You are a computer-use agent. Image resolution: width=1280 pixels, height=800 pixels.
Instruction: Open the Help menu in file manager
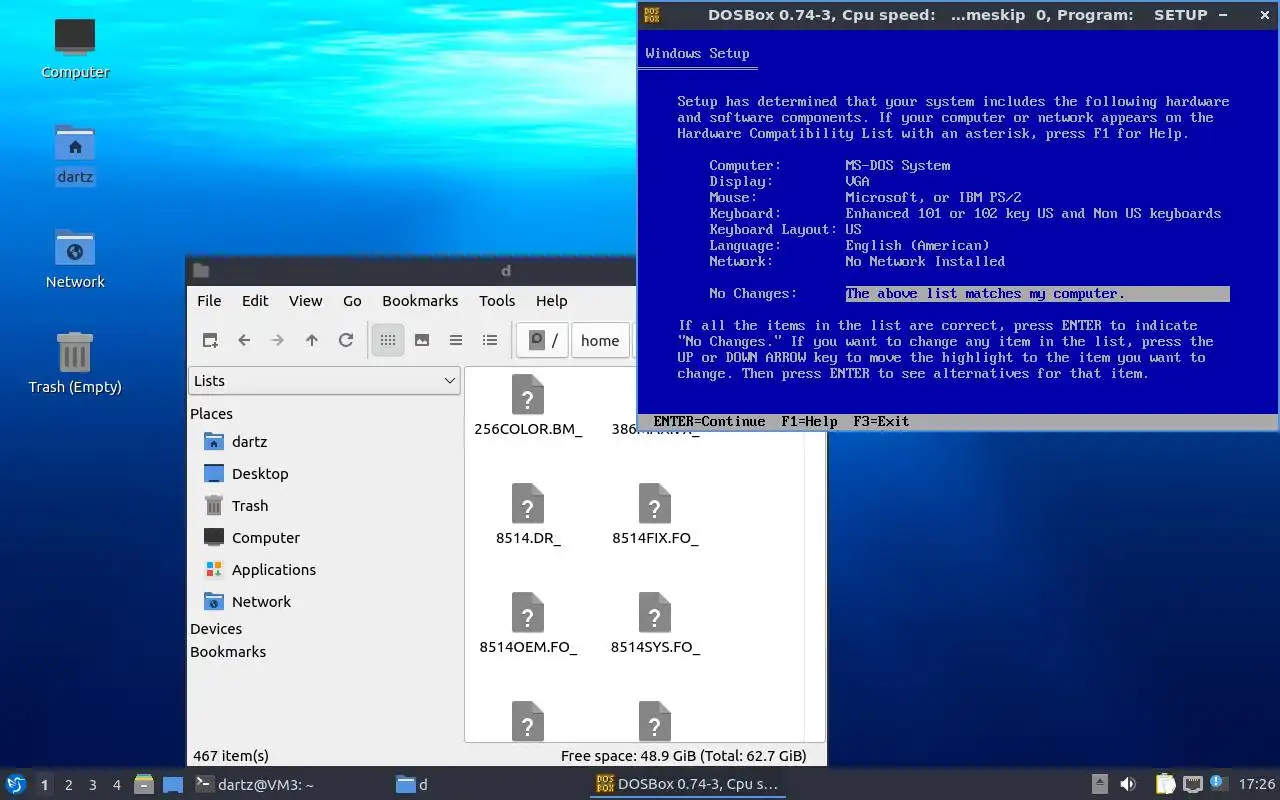coord(551,300)
